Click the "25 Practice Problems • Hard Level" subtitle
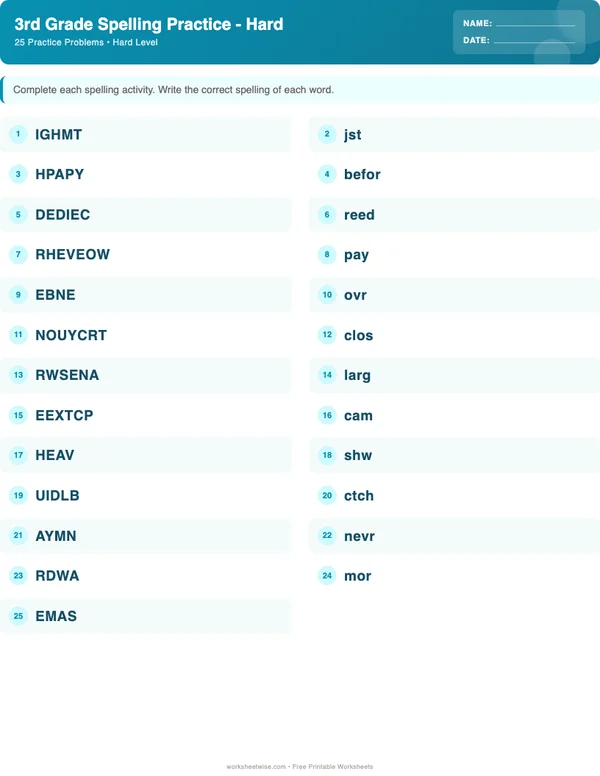This screenshot has width=600, height=776. [86, 43]
